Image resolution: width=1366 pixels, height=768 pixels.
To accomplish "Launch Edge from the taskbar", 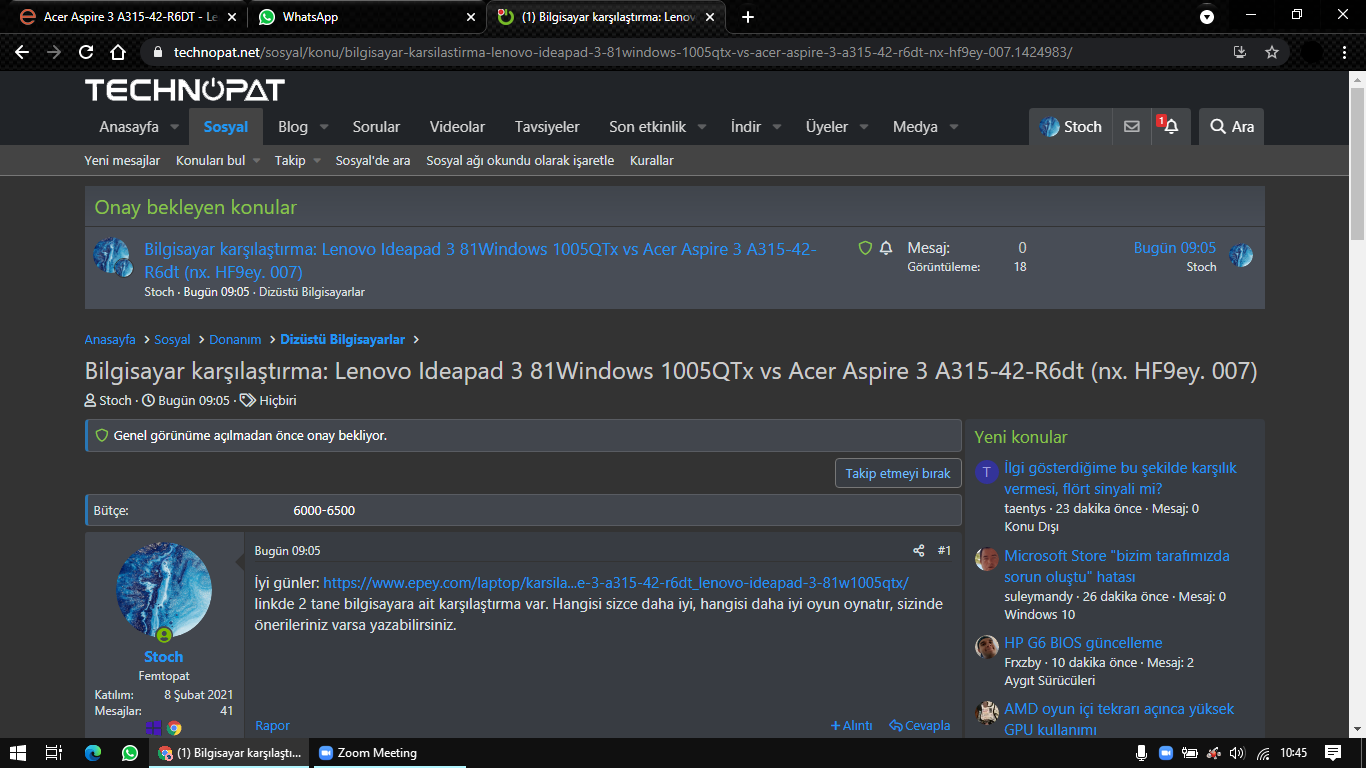I will [x=93, y=753].
